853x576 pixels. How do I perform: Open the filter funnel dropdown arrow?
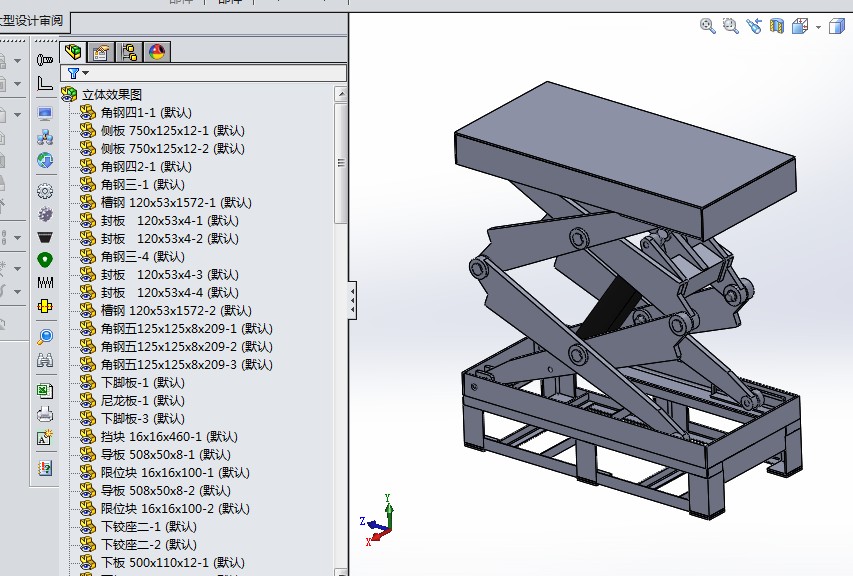point(86,73)
